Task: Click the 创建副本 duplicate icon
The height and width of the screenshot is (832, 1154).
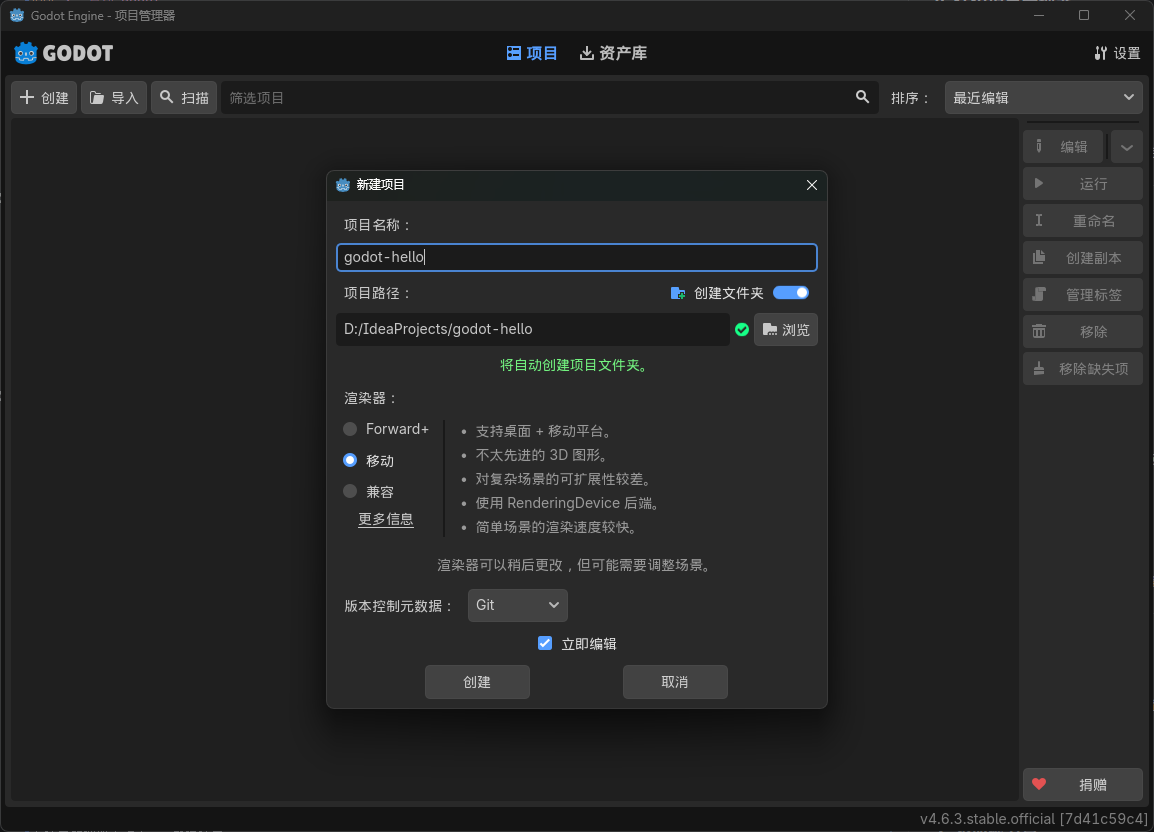Action: coord(1039,257)
